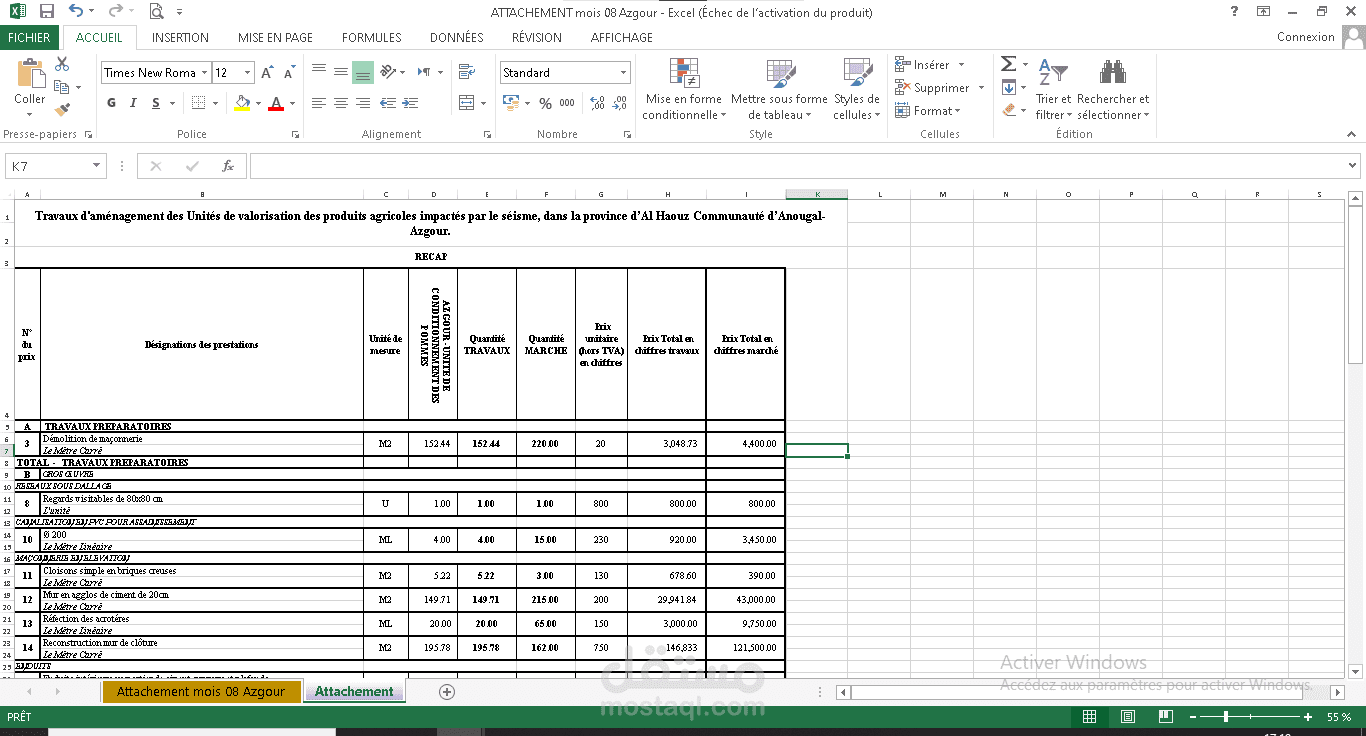
Task: Click the Merge and Center icon
Action: 465,103
